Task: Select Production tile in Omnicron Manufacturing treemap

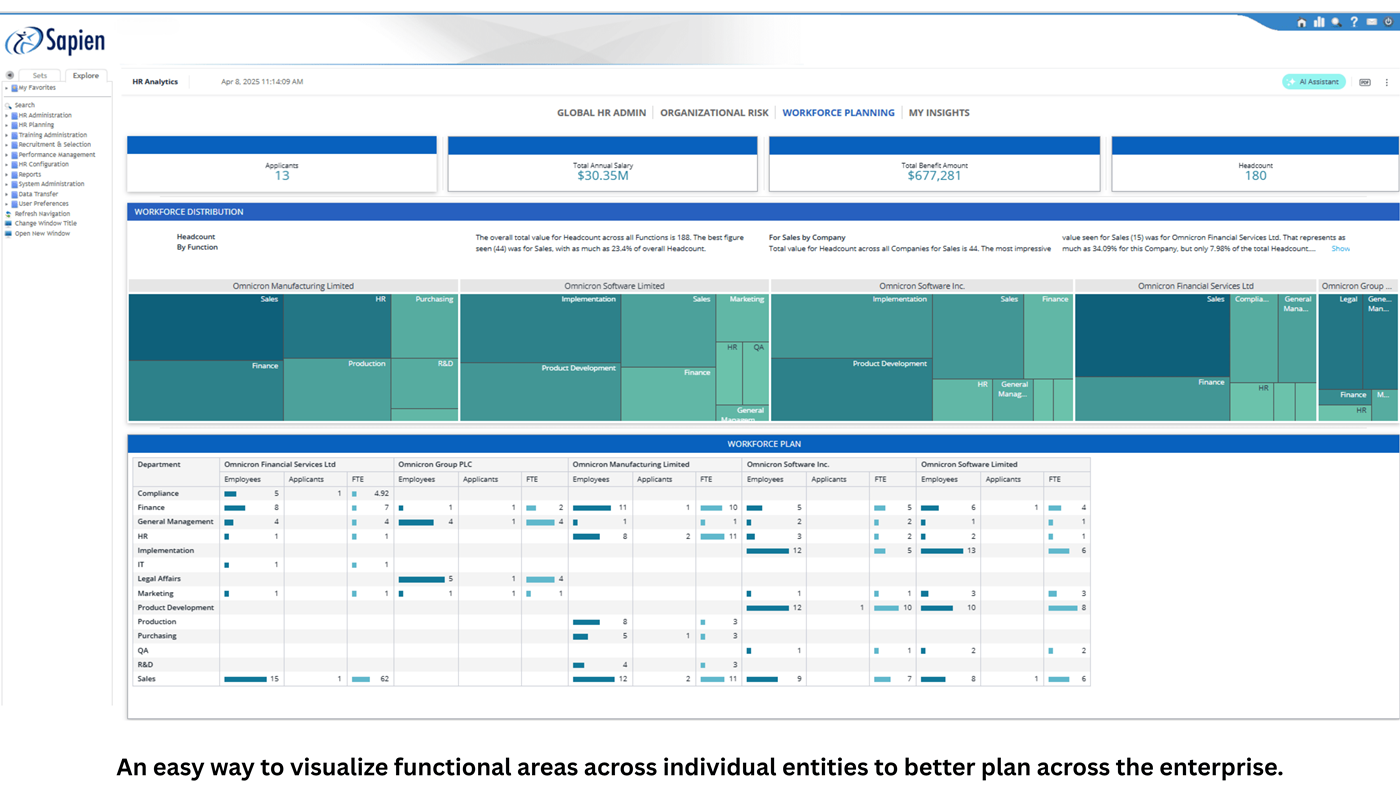Action: pos(337,389)
